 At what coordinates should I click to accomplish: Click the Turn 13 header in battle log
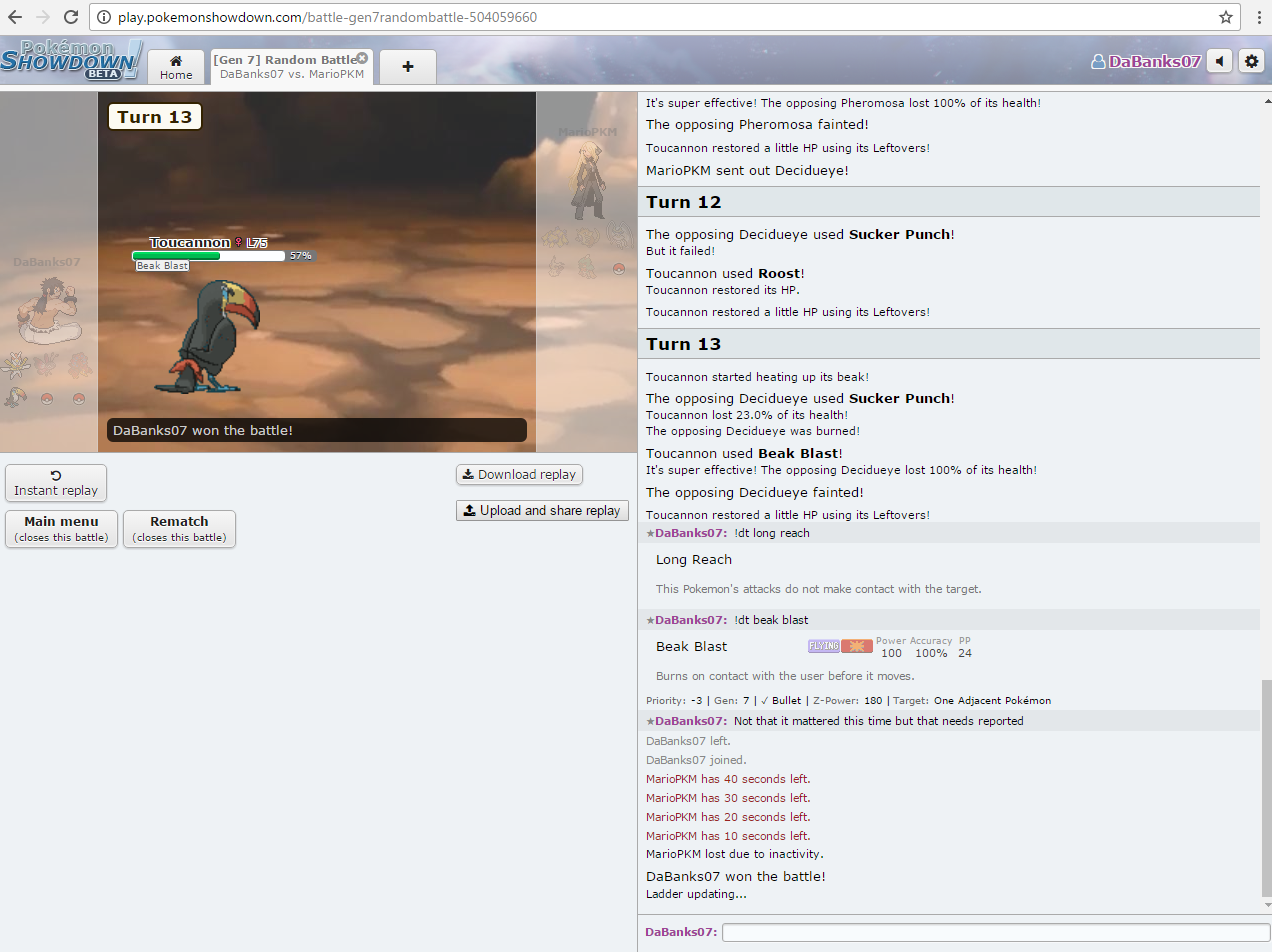pyautogui.click(x=948, y=344)
